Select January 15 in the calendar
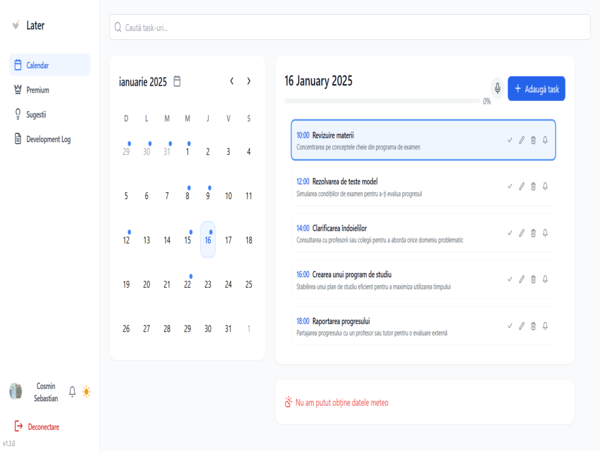Screen dimensions: 600x451 188,240
